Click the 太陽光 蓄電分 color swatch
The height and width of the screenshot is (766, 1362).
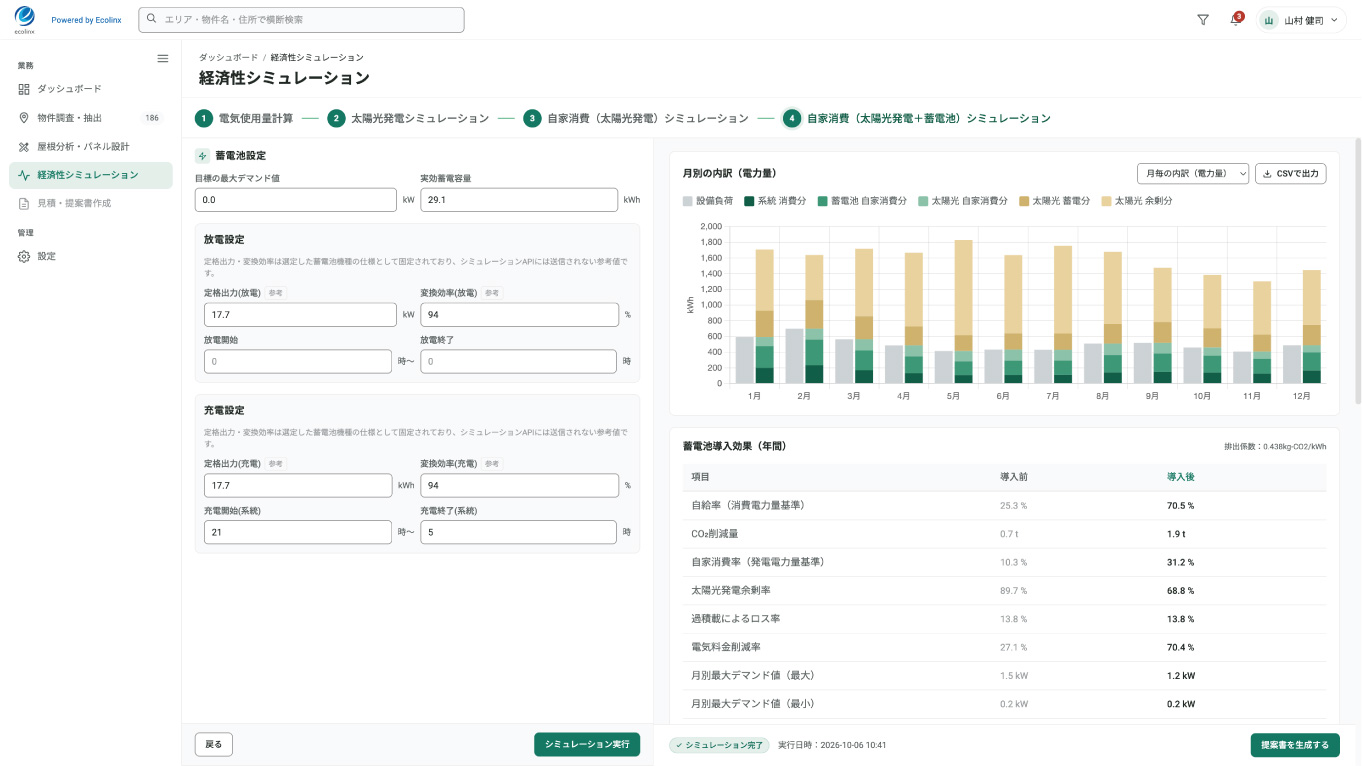pos(1023,201)
